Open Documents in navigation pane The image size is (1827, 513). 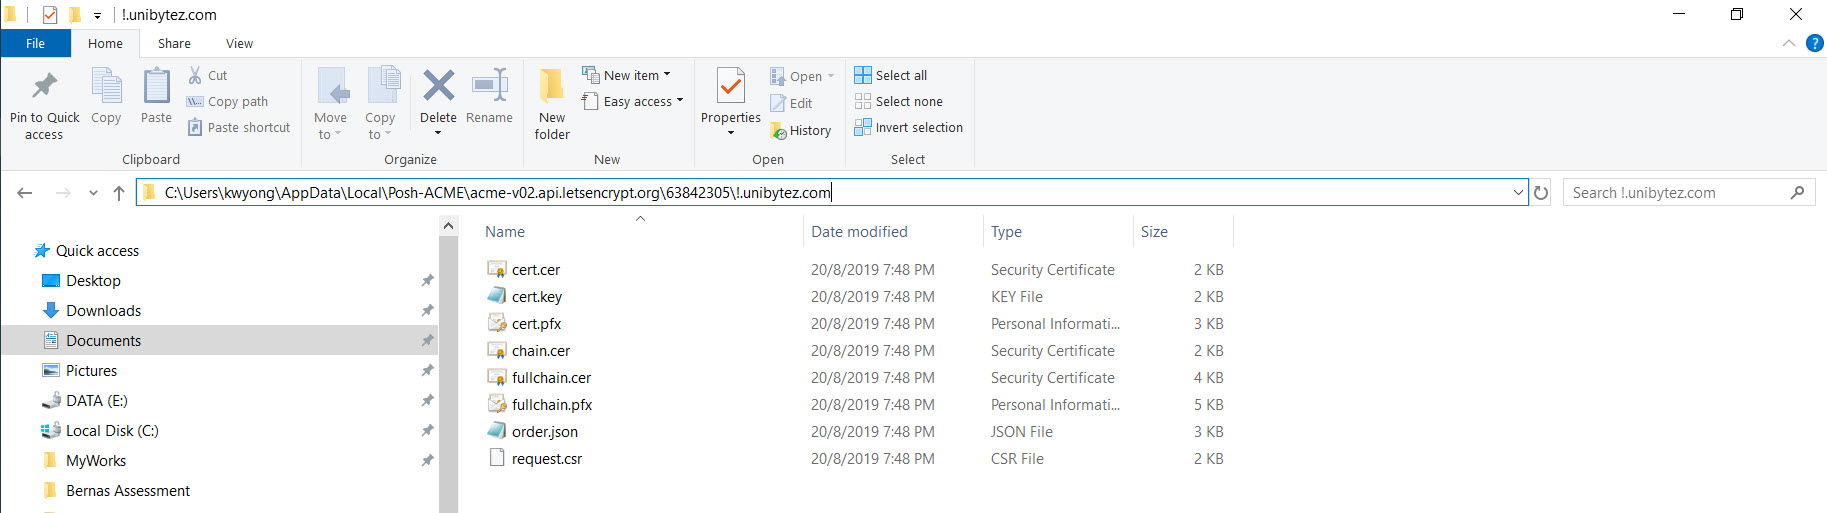pos(103,340)
